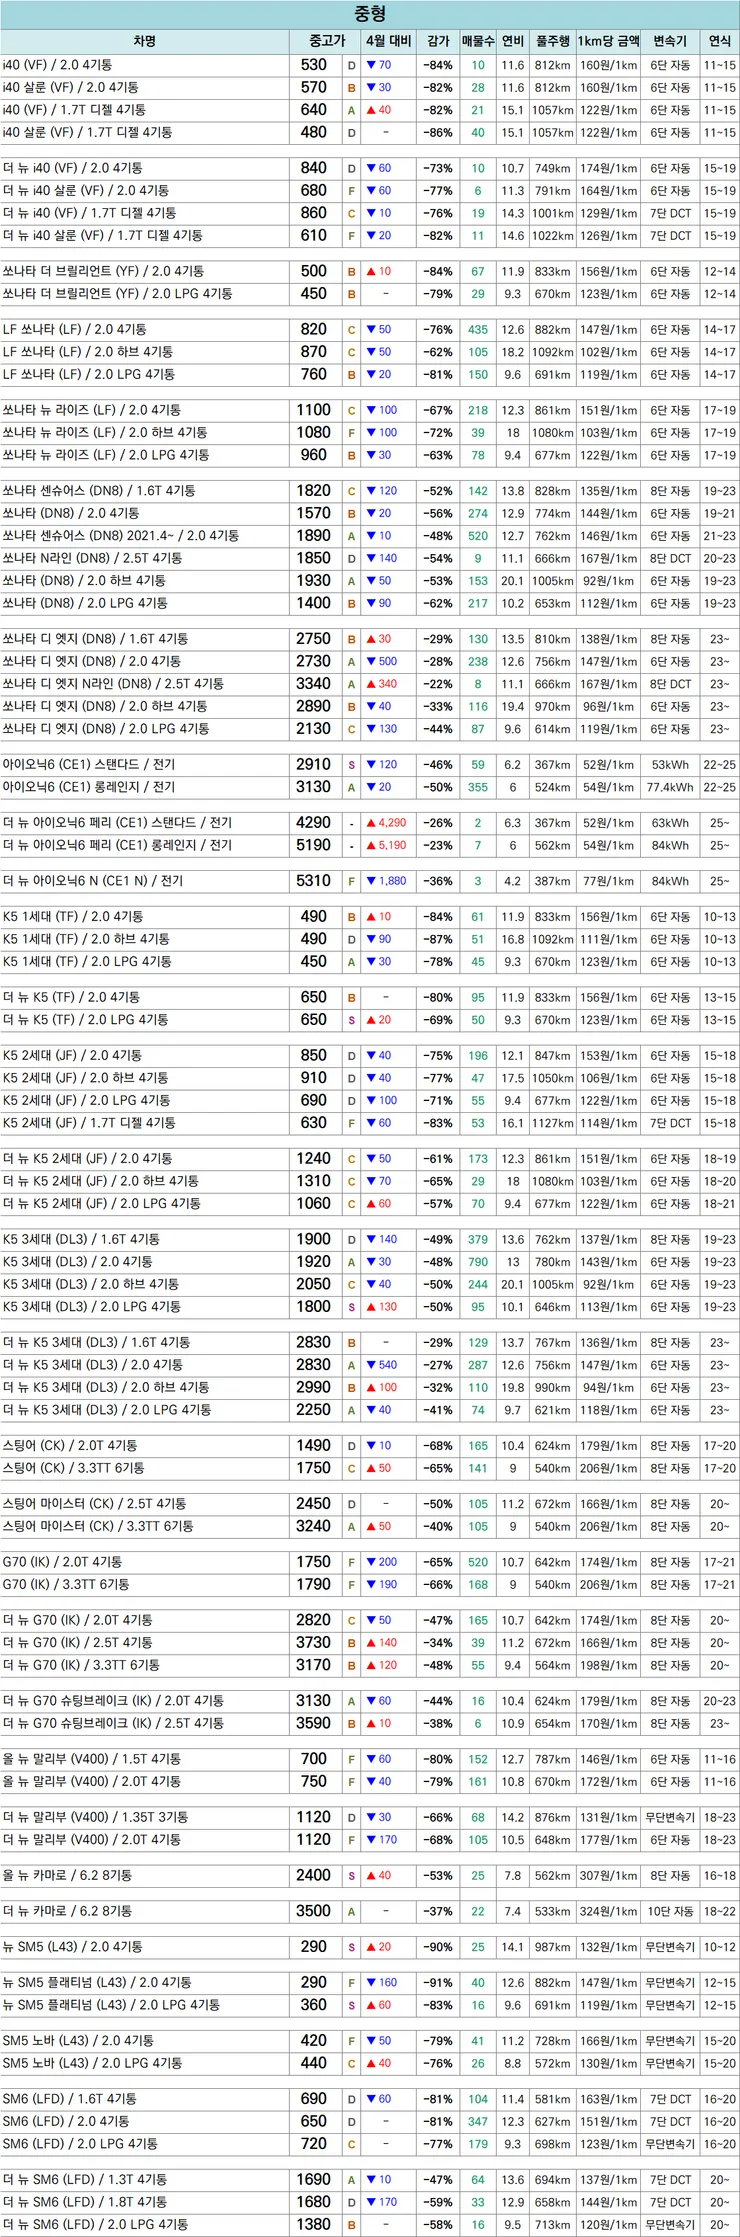The height and width of the screenshot is (2237, 740).
Task: Click "K5 1세대 (TF) / 2.0 하브 4기통"
Action: (85, 939)
